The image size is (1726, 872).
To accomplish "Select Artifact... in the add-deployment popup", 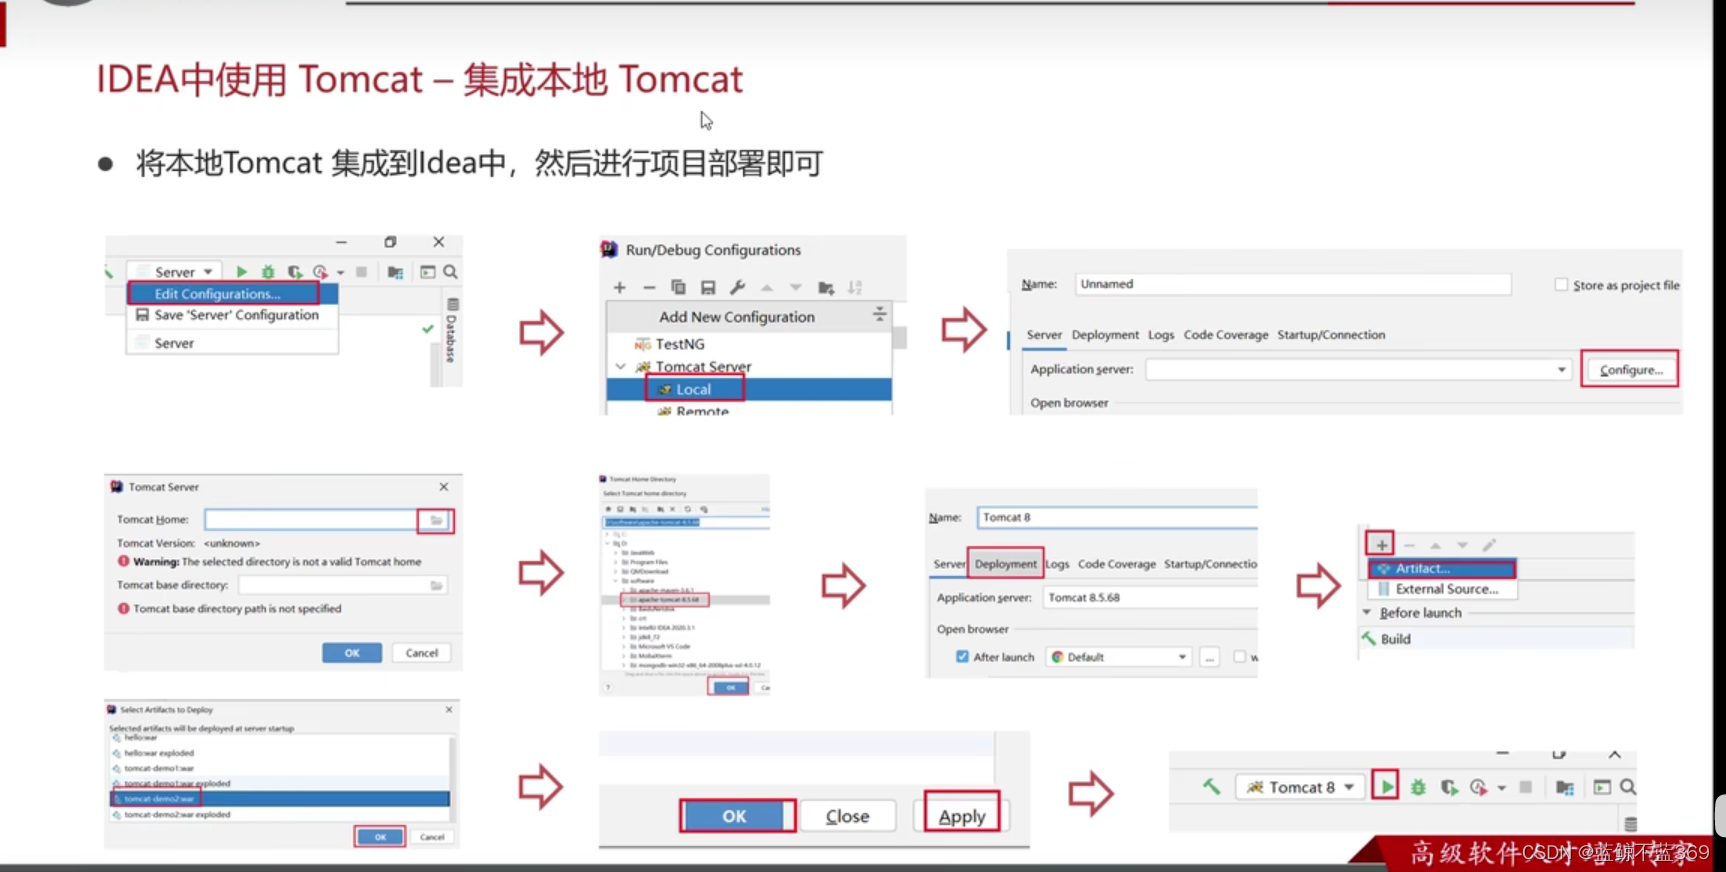I will (1442, 568).
